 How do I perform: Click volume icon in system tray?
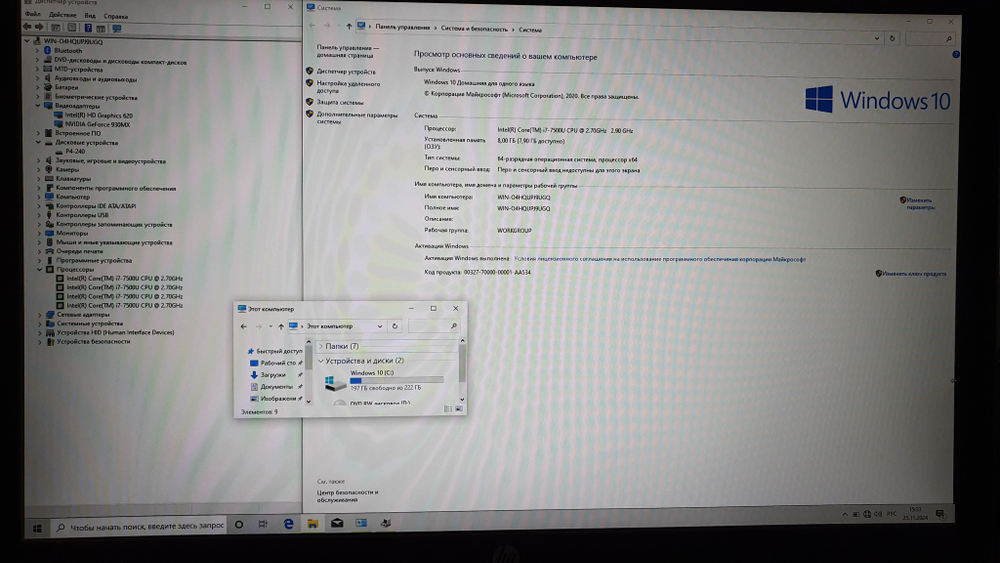point(878,514)
